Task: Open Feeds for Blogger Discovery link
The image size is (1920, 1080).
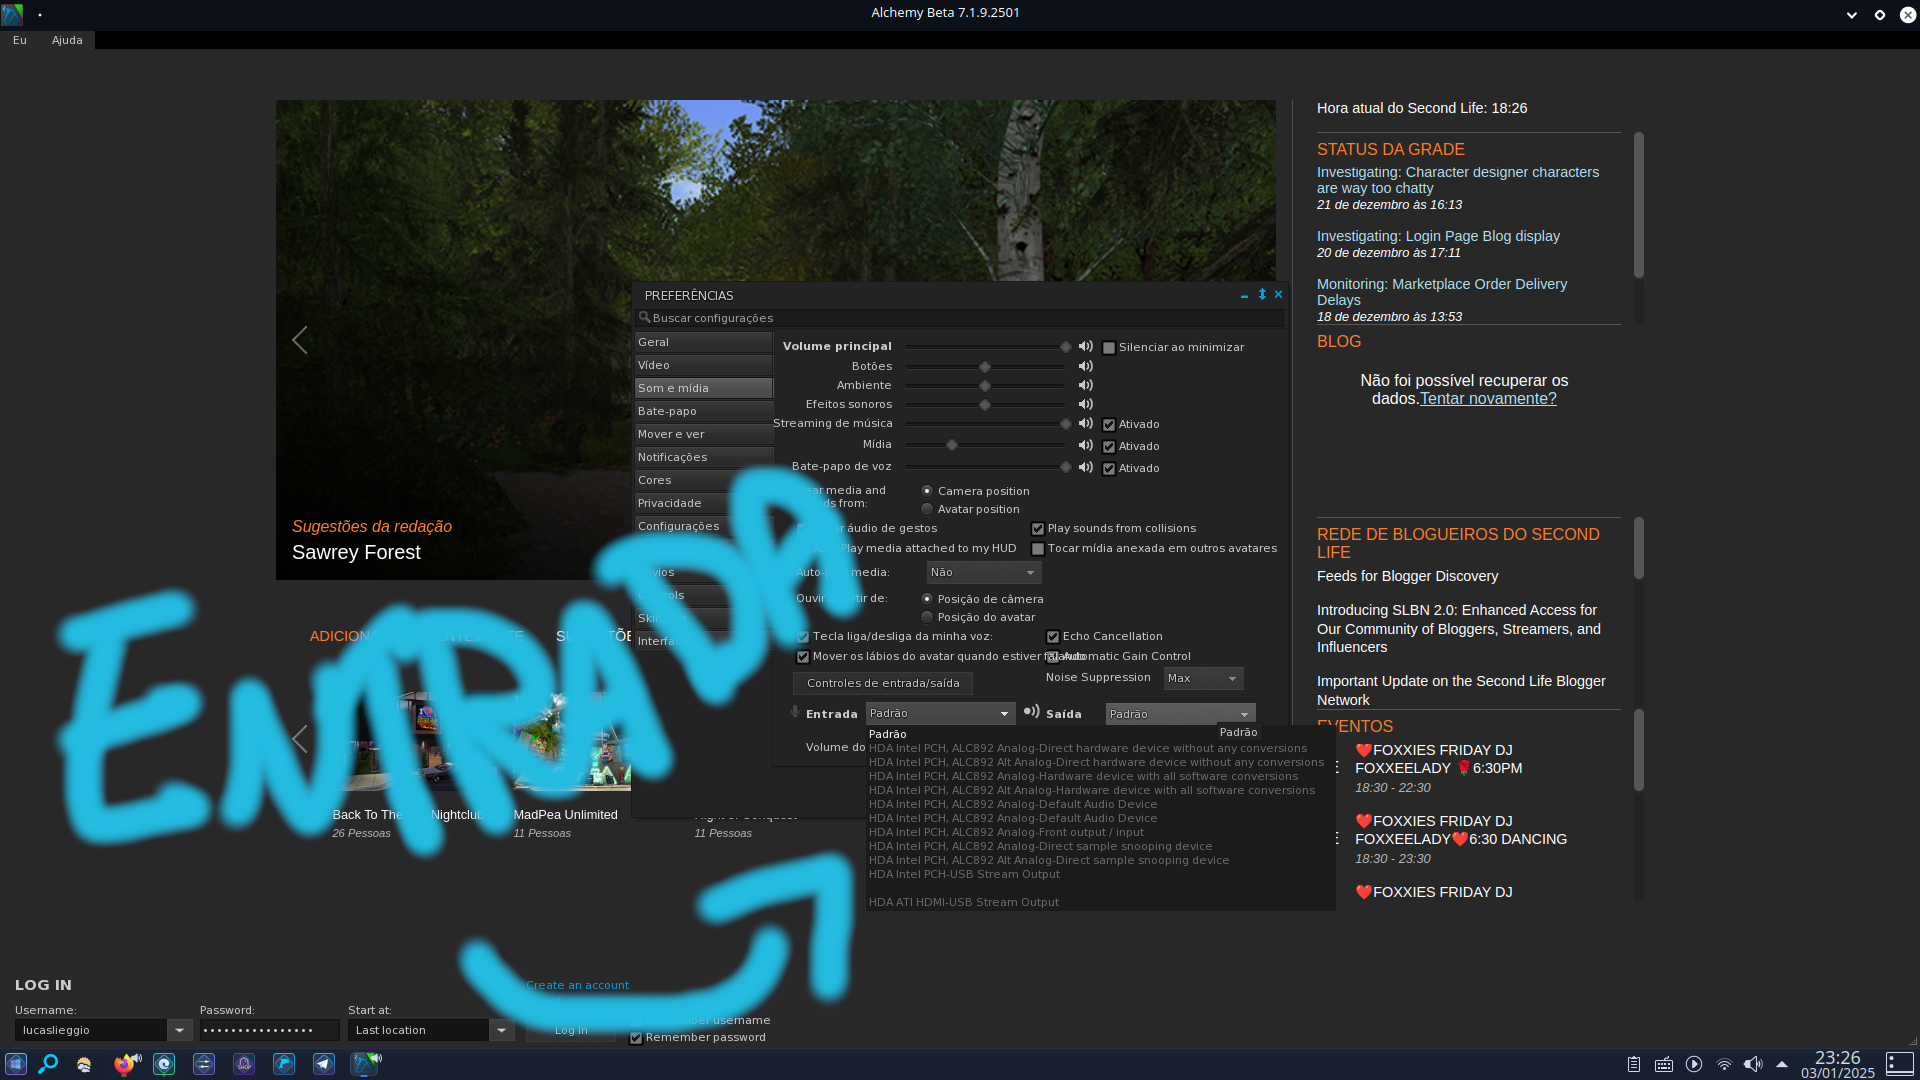Action: click(1407, 576)
